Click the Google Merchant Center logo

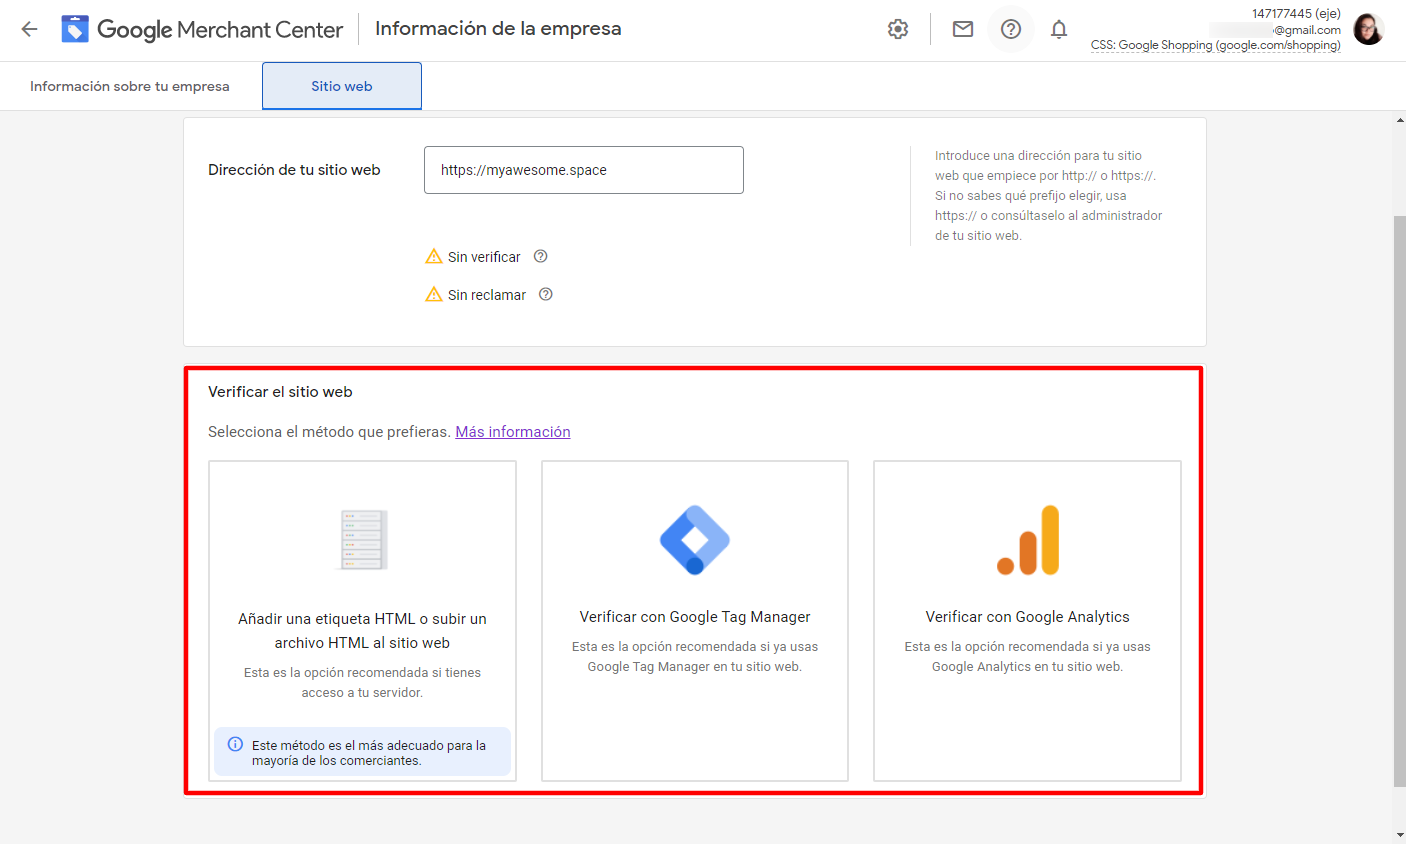202,29
